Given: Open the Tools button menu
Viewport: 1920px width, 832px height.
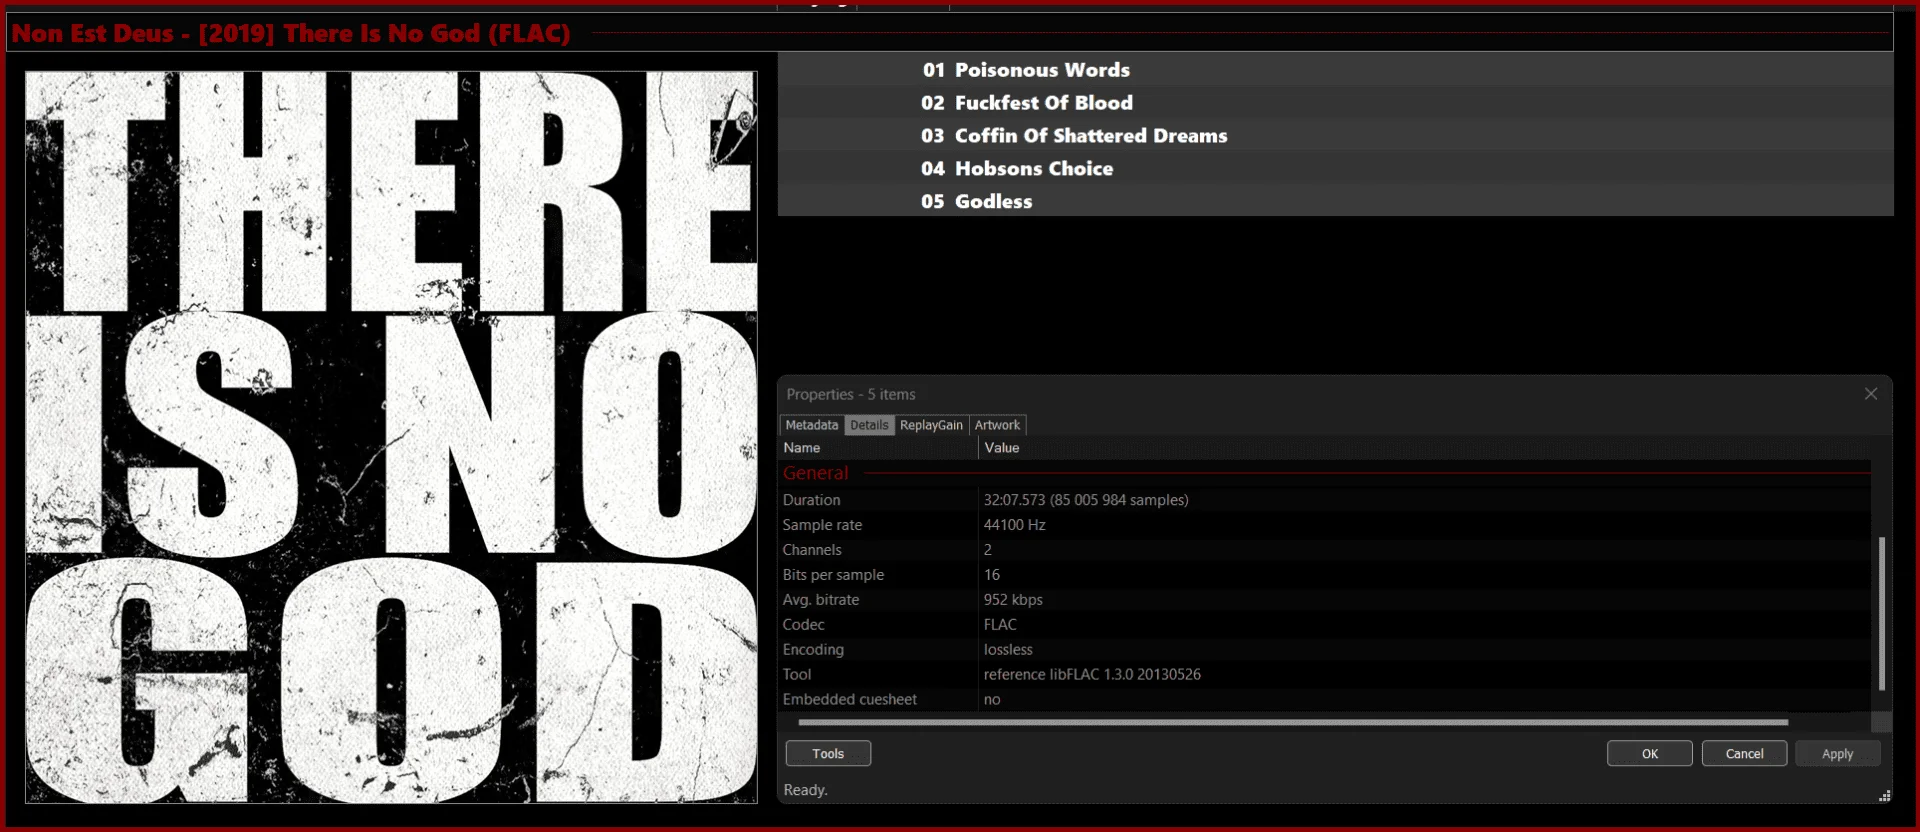Looking at the screenshot, I should pyautogui.click(x=828, y=754).
